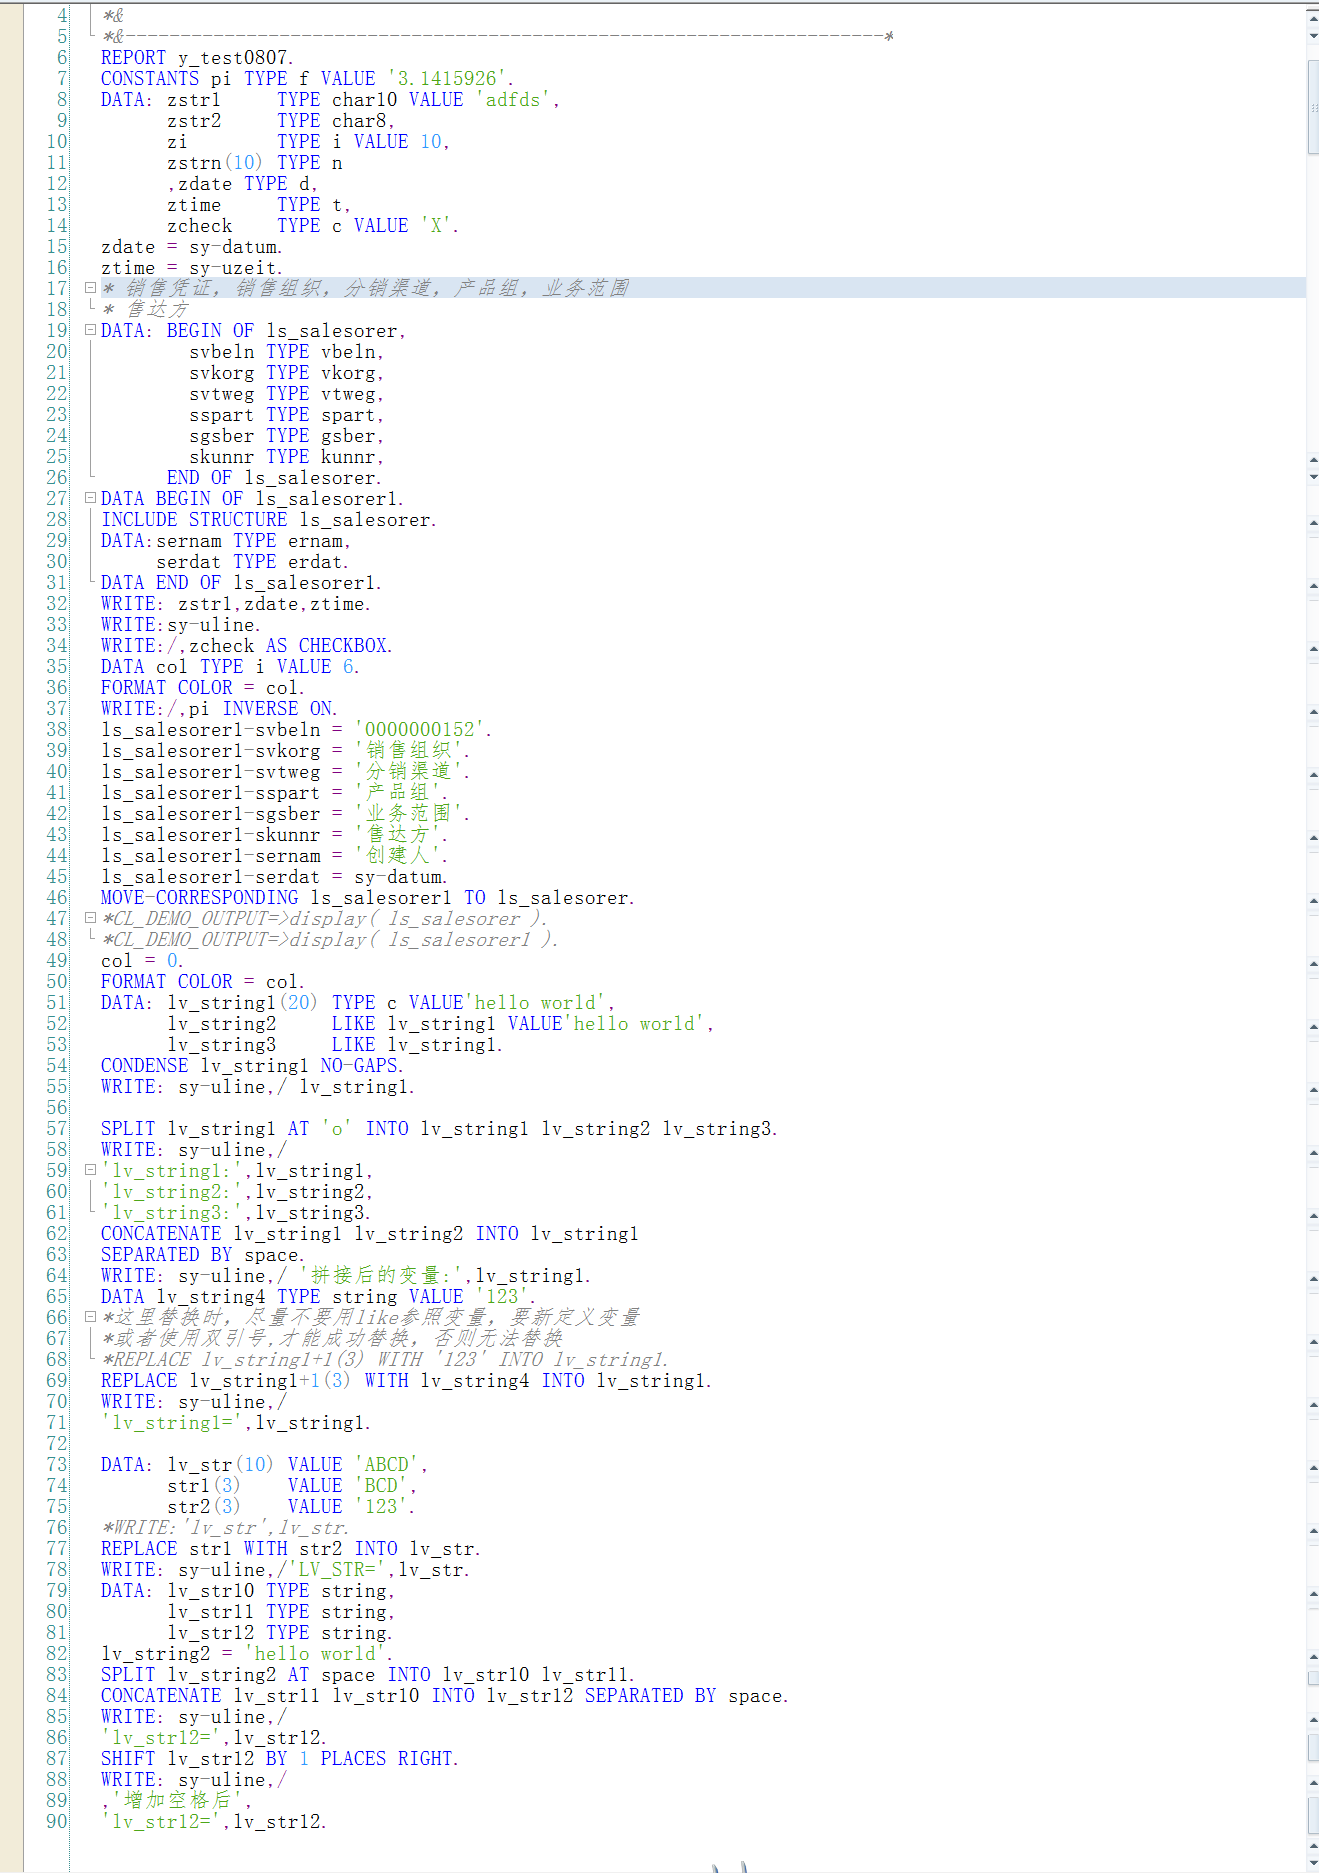
Task: Collapse the ls_salesorer structure block at line 19
Action: click(x=90, y=330)
